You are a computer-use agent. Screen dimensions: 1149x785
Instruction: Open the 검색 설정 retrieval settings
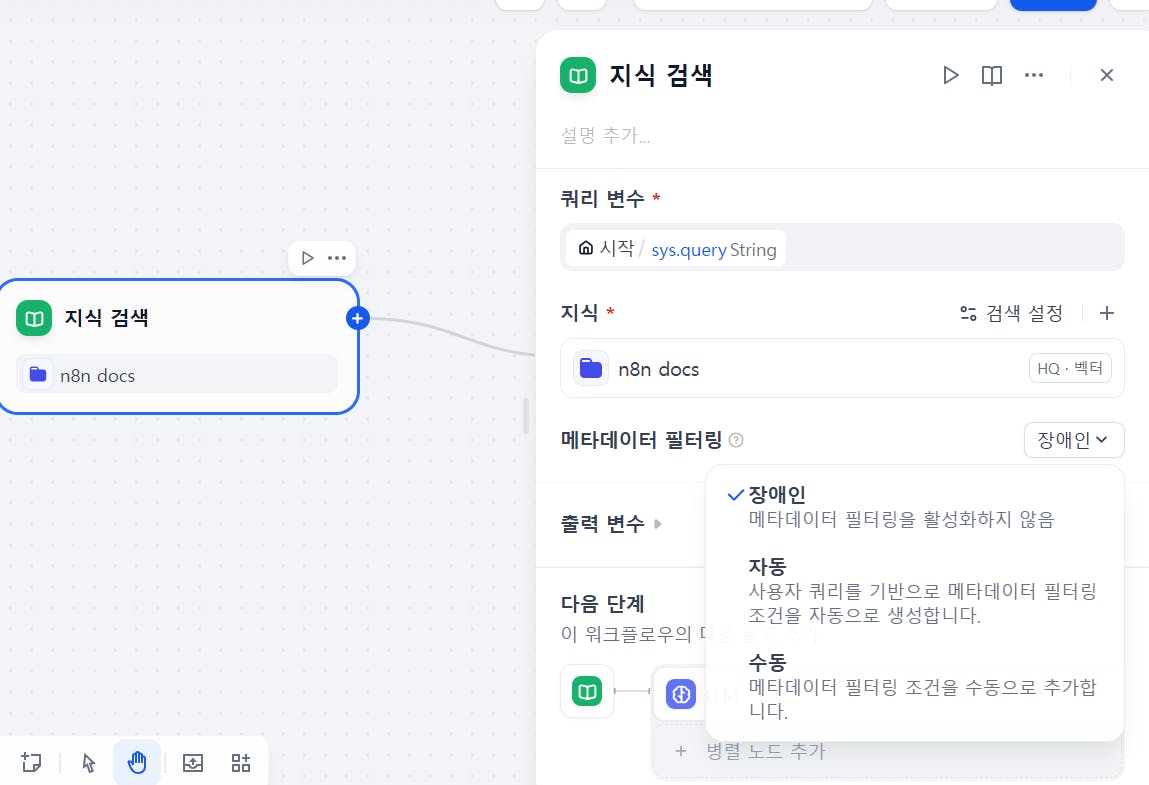pos(1011,313)
